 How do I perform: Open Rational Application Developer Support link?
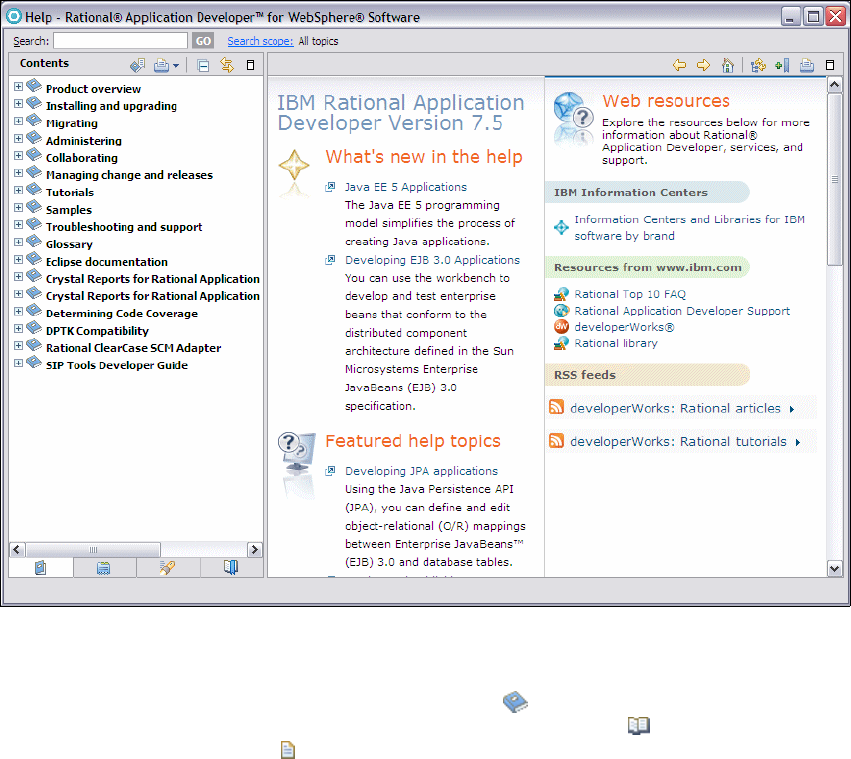tap(682, 311)
